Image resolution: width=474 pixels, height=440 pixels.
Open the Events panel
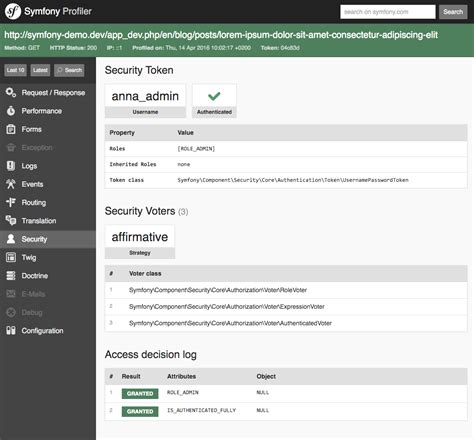point(48,184)
